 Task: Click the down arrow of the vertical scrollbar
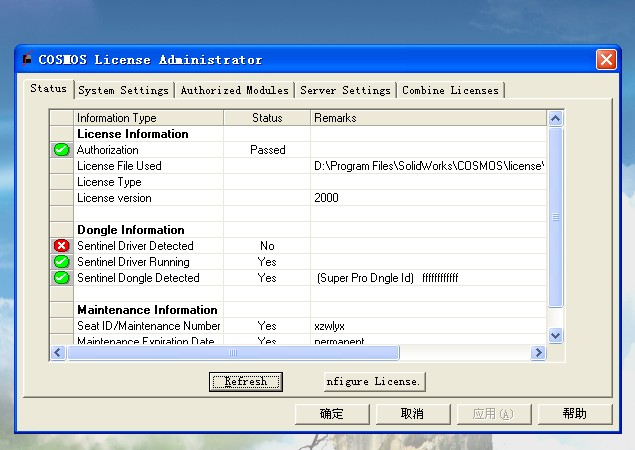point(555,336)
